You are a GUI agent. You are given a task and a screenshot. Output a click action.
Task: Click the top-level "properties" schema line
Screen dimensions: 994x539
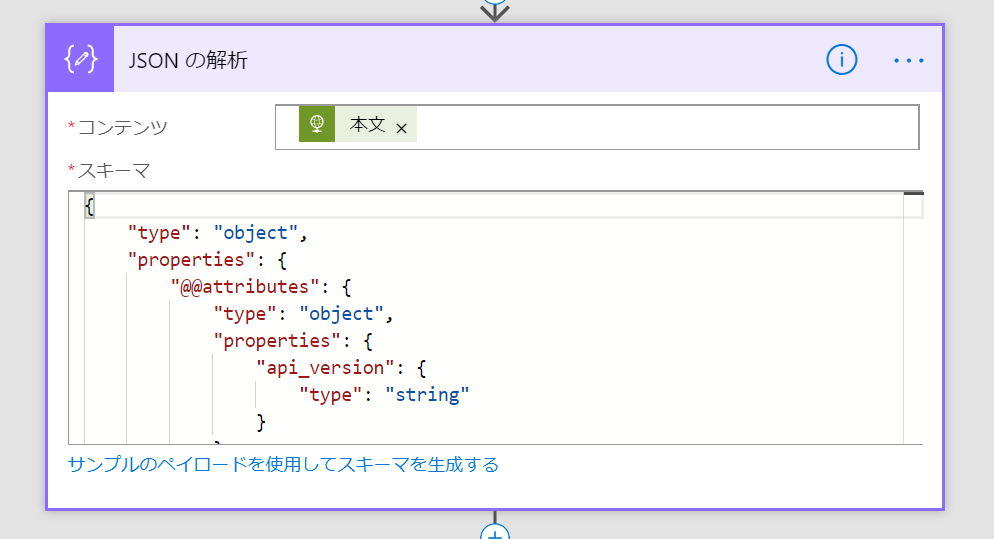point(207,260)
